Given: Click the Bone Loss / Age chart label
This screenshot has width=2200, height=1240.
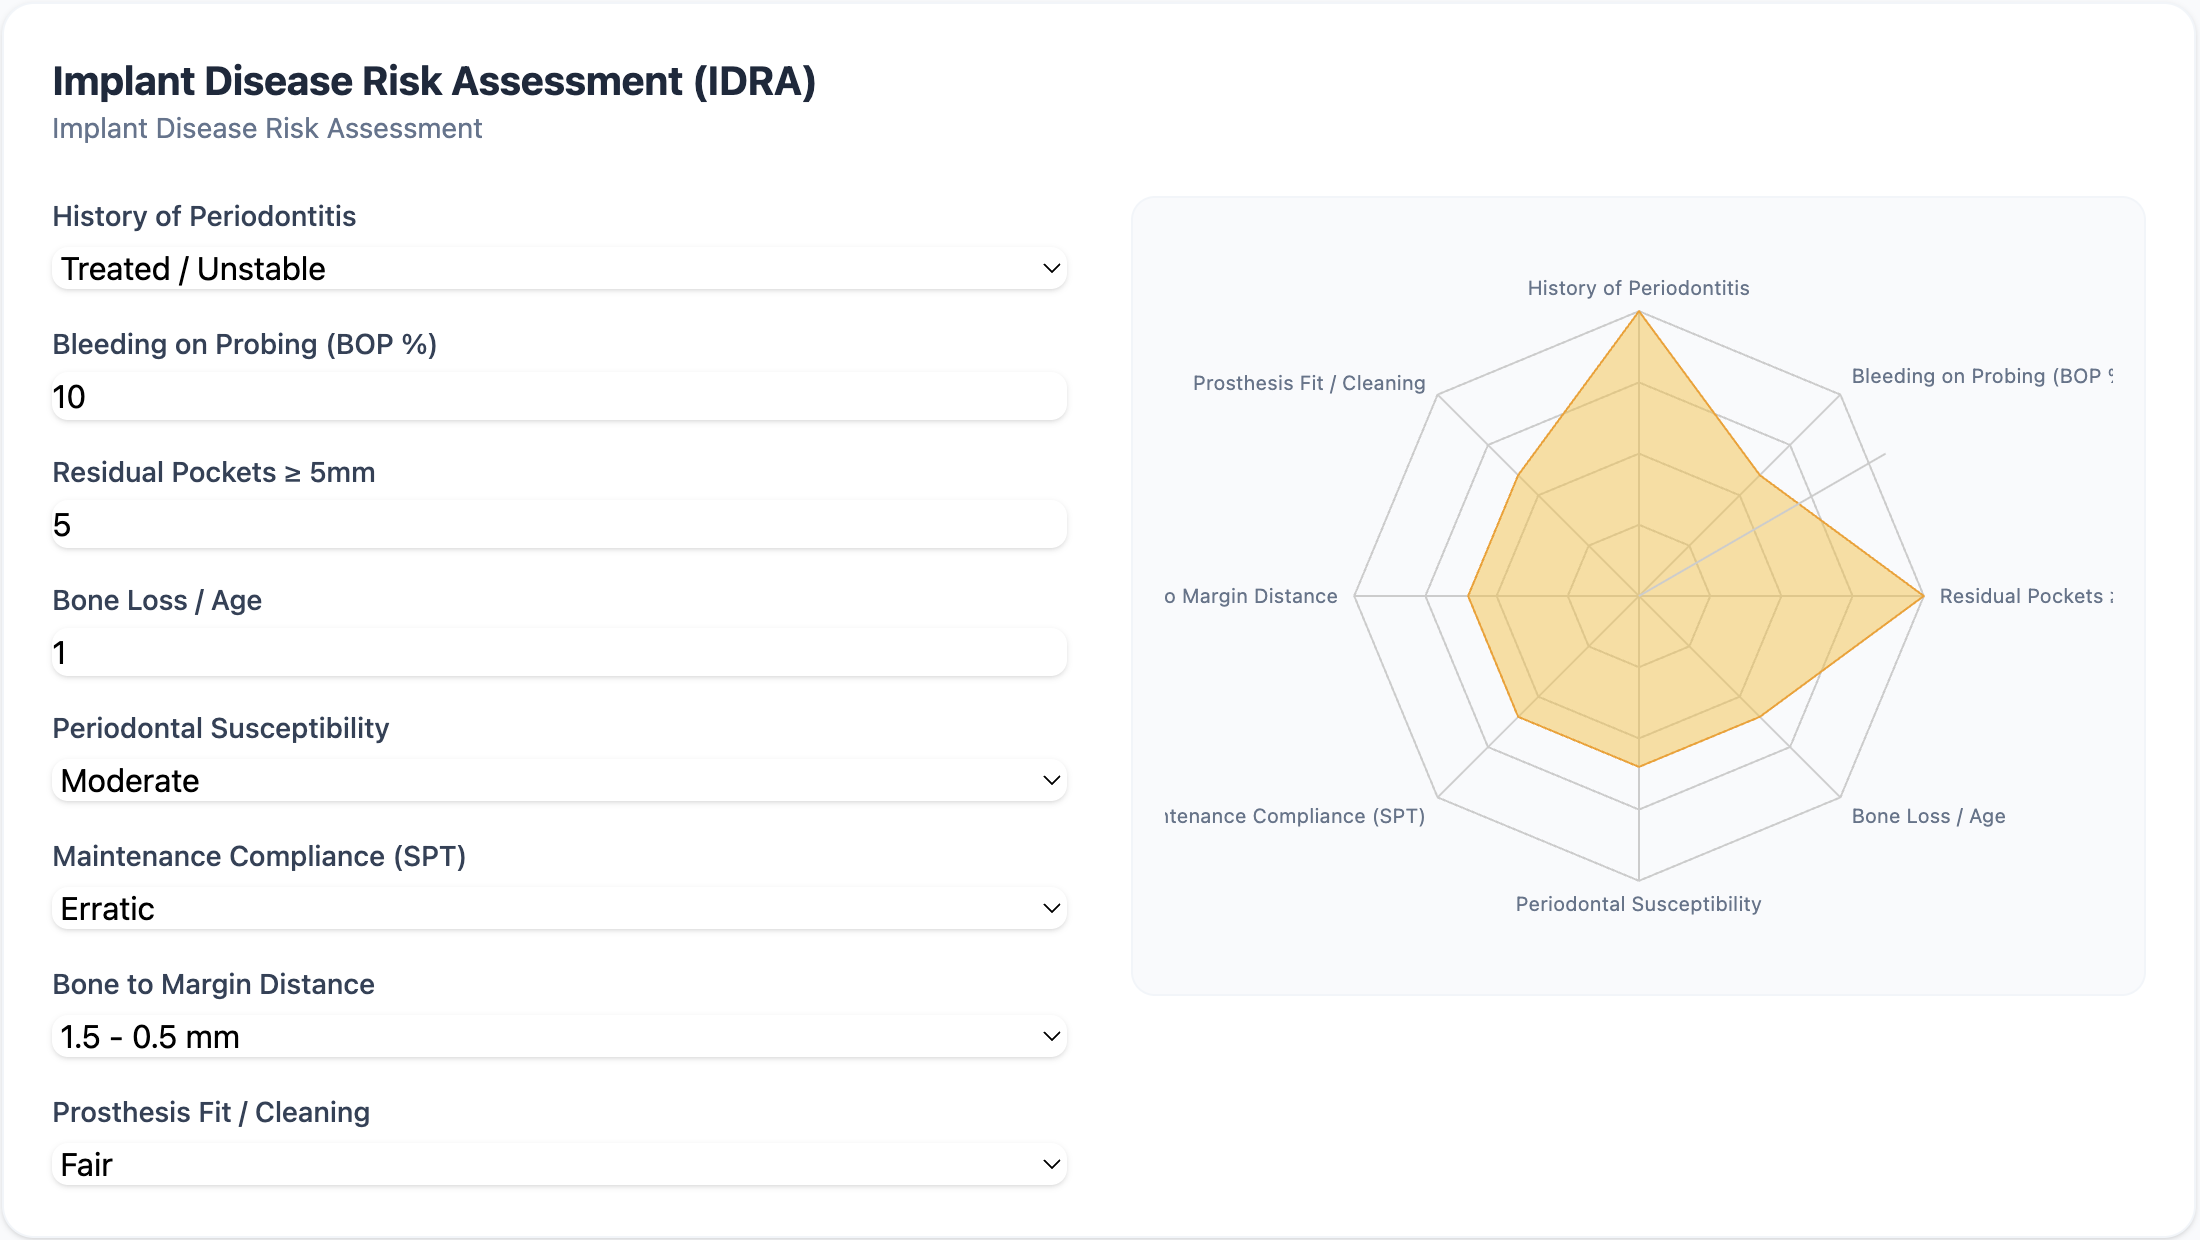Looking at the screenshot, I should tap(1928, 816).
